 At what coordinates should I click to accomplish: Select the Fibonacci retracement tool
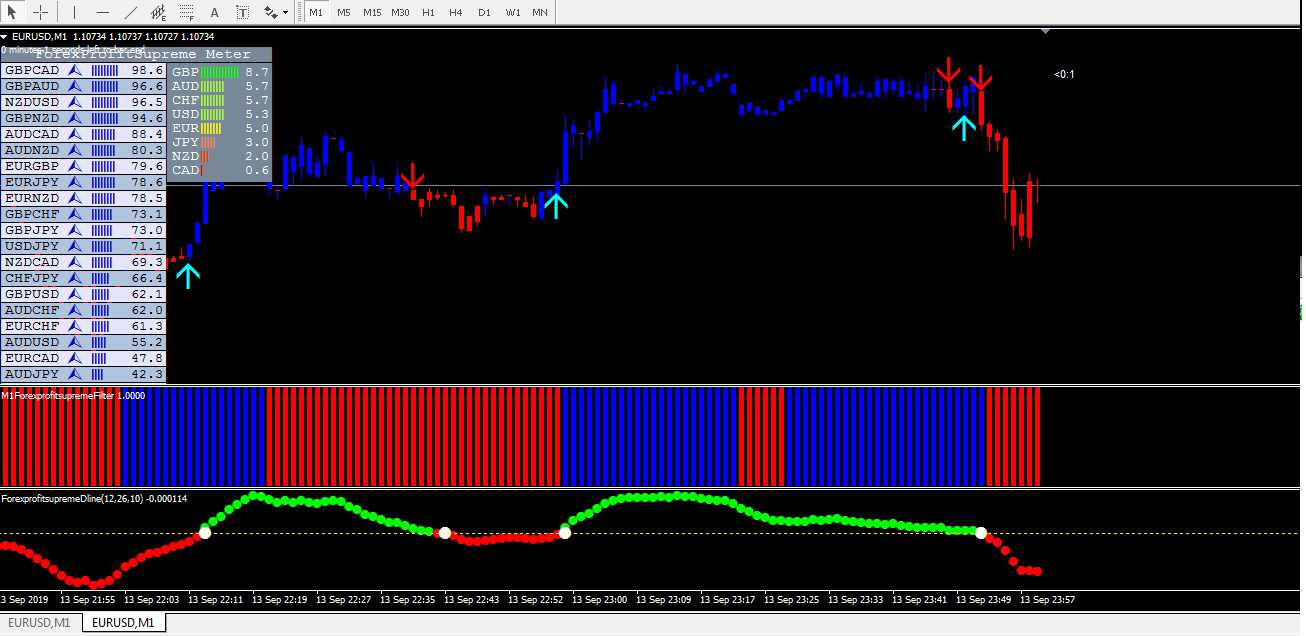185,12
